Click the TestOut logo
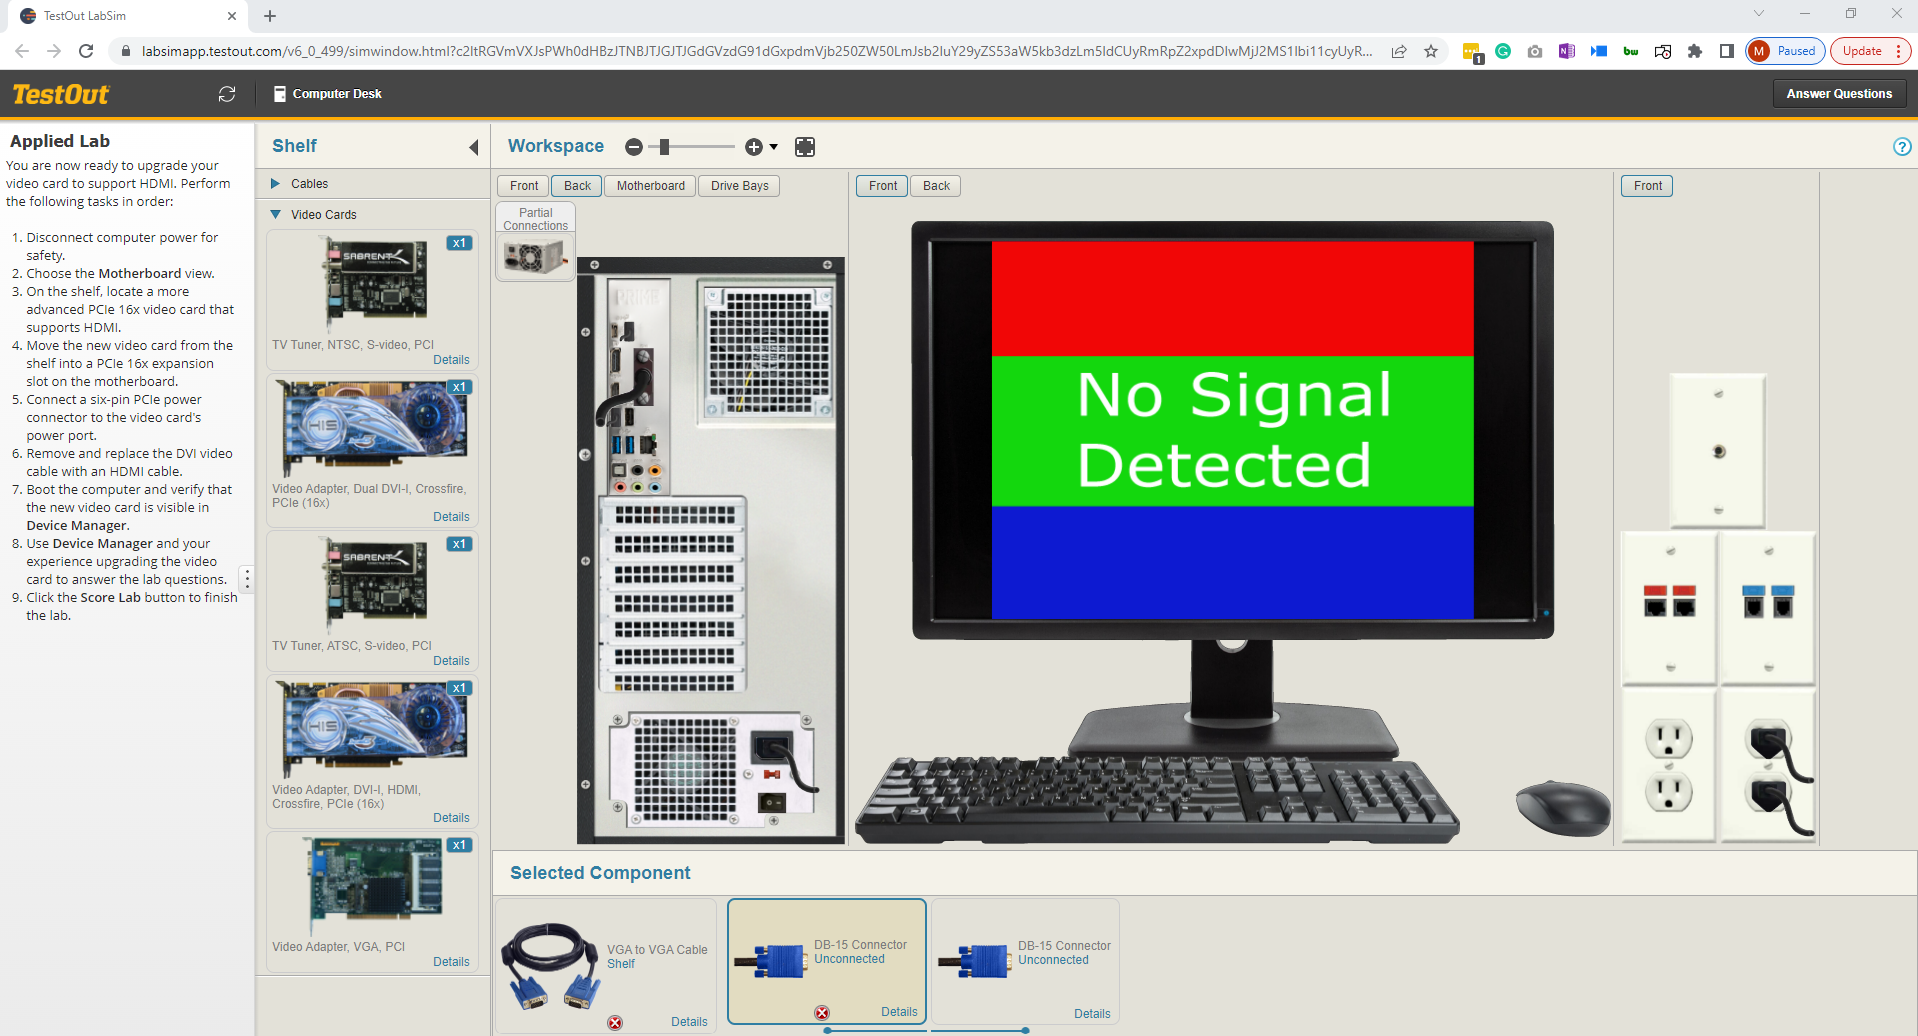 [61, 94]
